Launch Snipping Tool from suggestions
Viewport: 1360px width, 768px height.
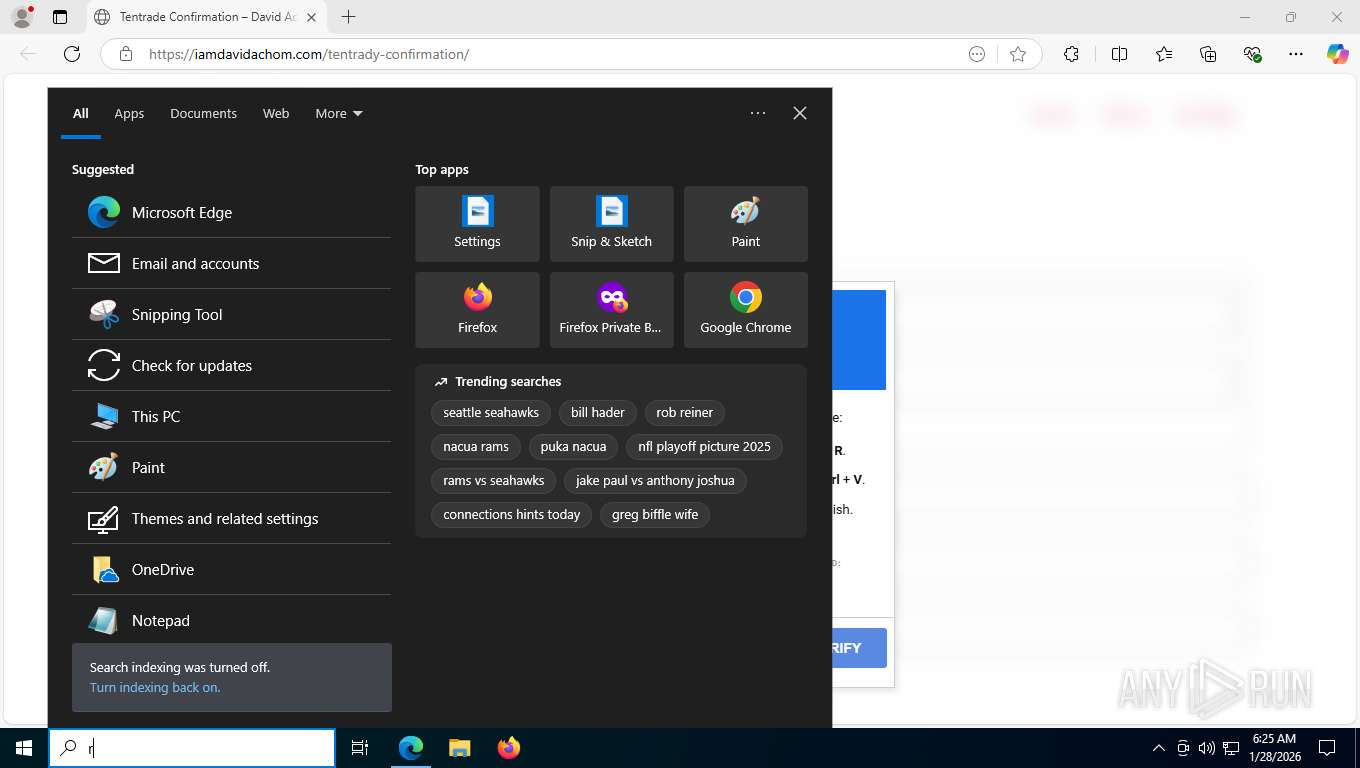click(231, 314)
